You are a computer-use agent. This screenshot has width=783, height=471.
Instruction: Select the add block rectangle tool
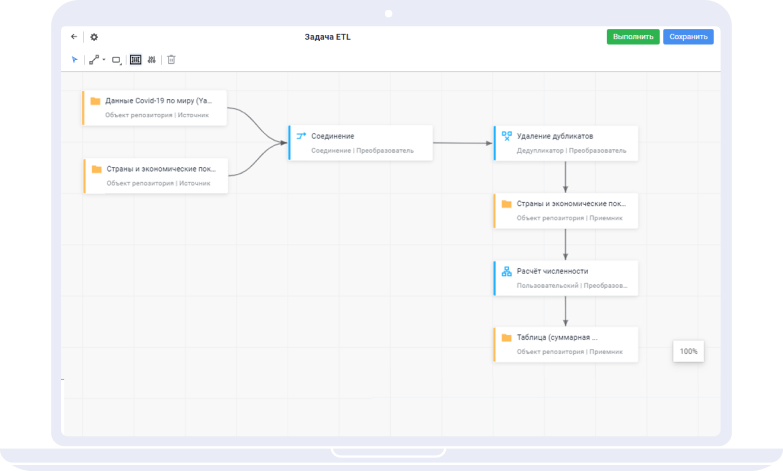(116, 60)
